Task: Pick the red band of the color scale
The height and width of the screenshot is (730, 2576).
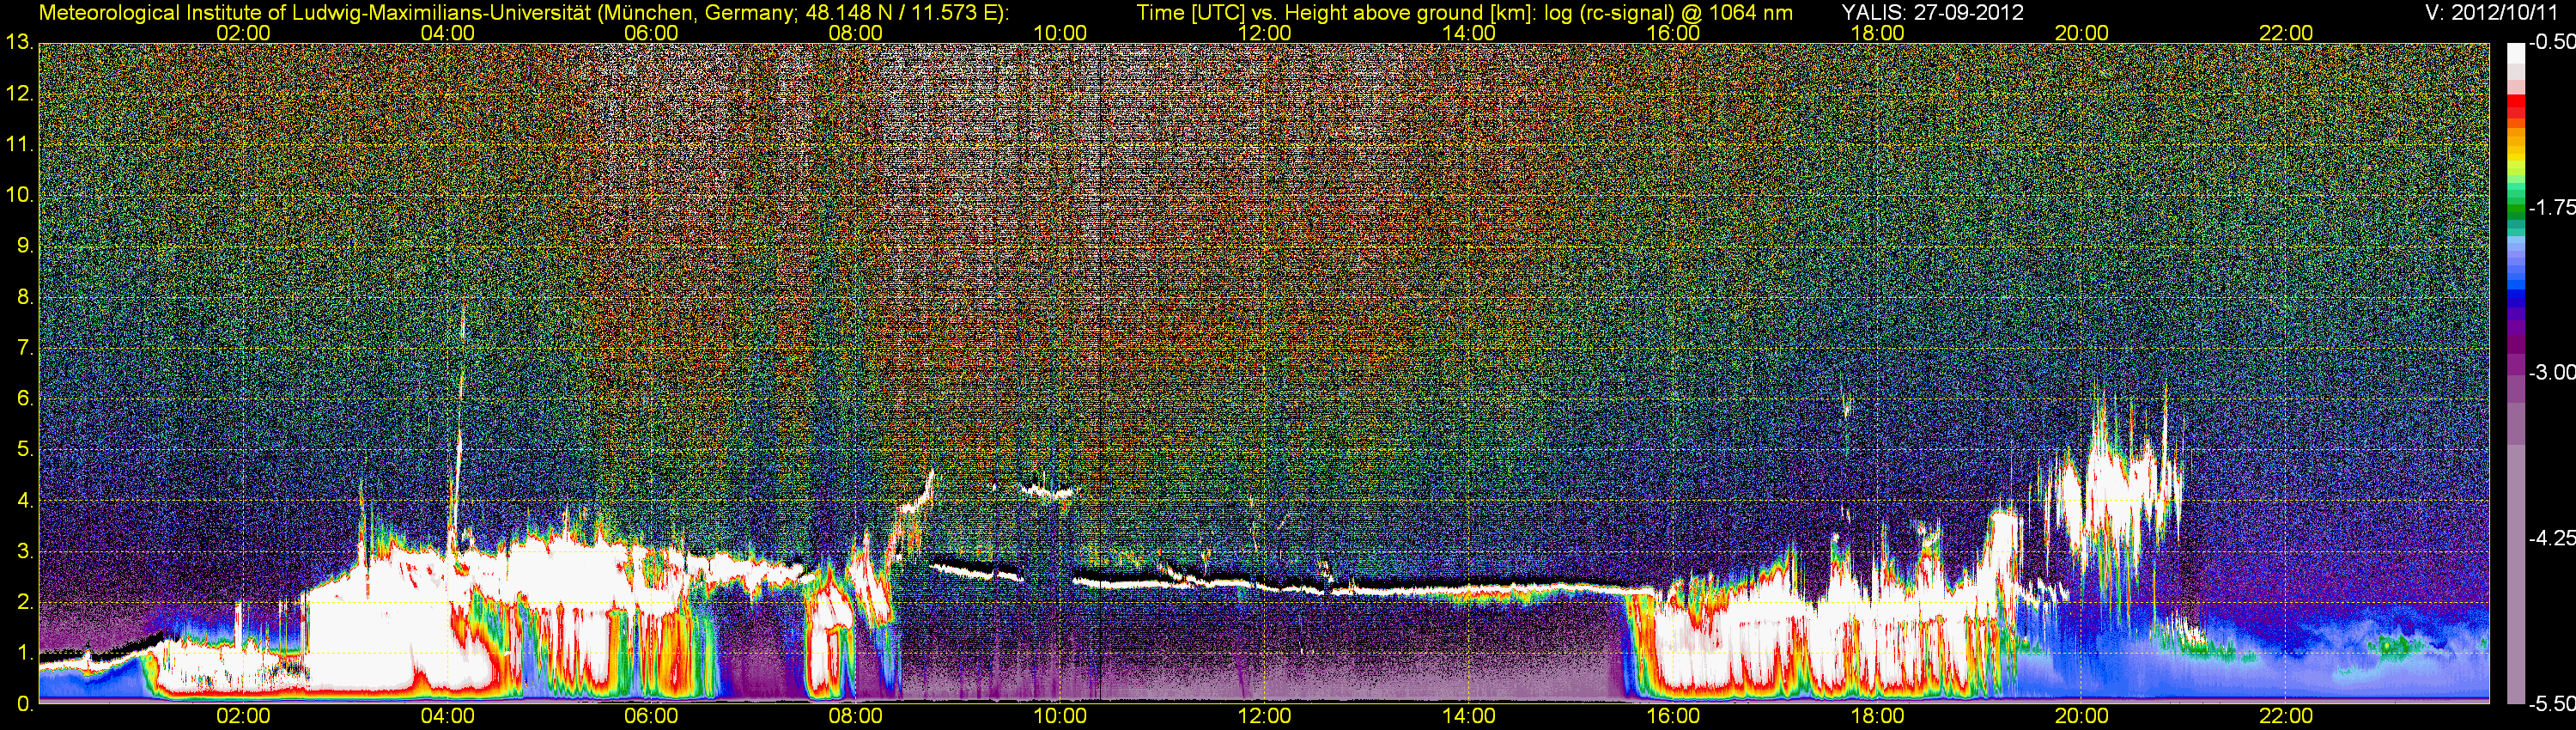Action: click(2516, 107)
